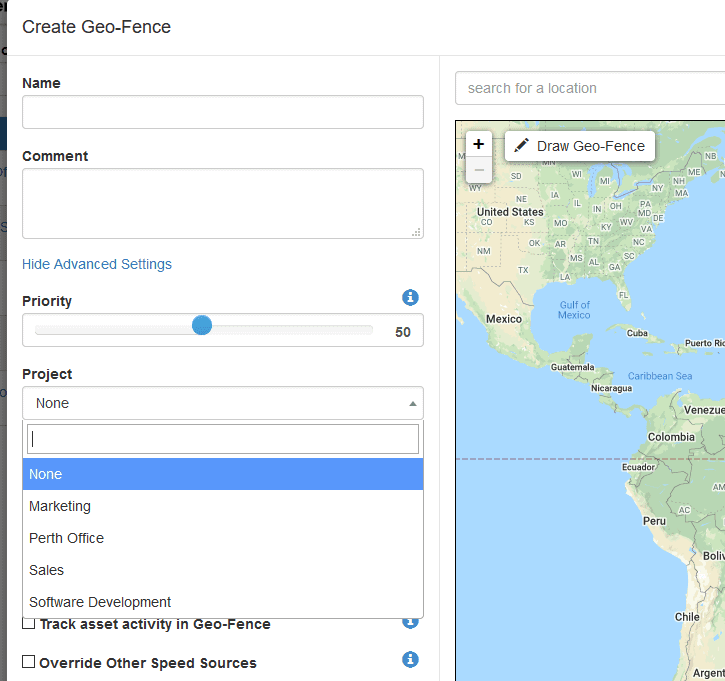Click Colombia label on the map
The height and width of the screenshot is (681, 725).
[671, 437]
